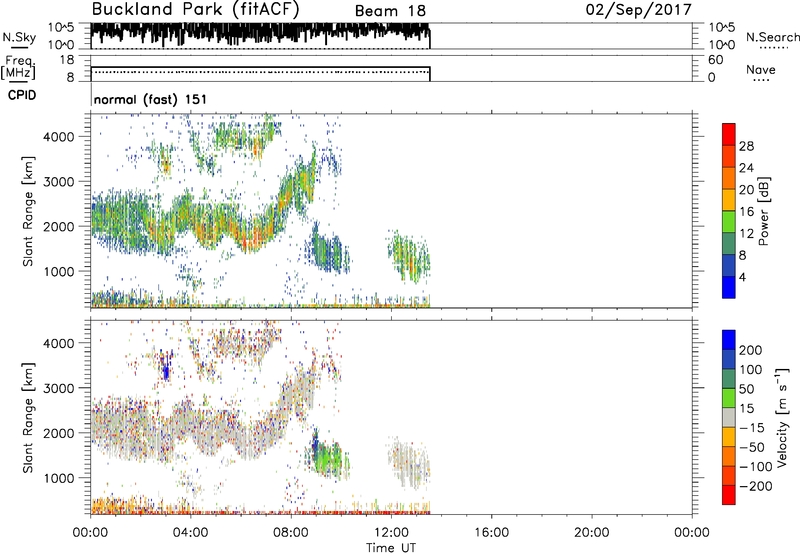Click the "Slant Range [km]" label of power panel
800x554 pixels.
point(28,211)
